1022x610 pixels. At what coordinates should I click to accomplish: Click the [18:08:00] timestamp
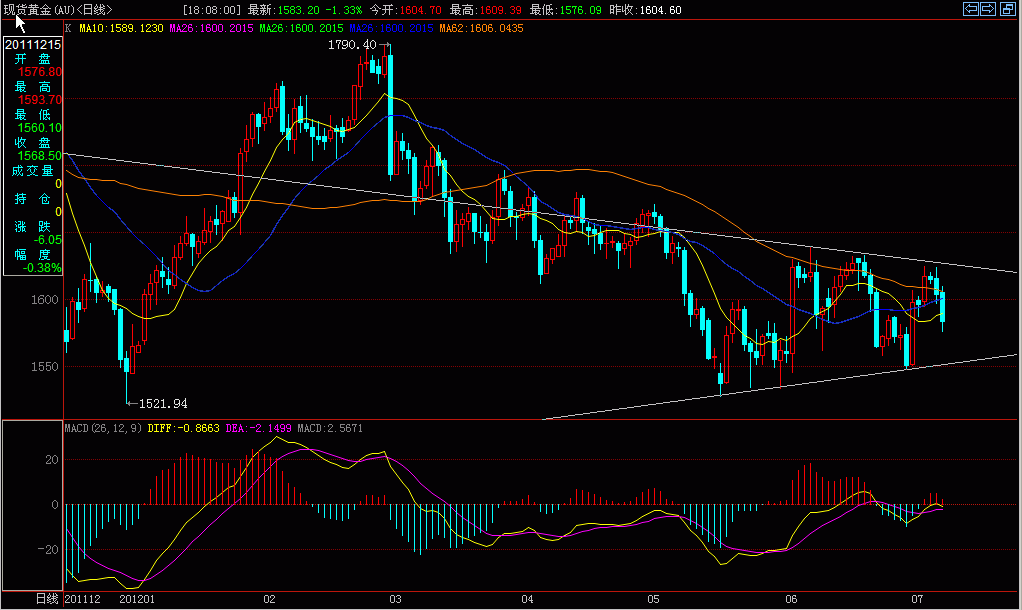212,10
